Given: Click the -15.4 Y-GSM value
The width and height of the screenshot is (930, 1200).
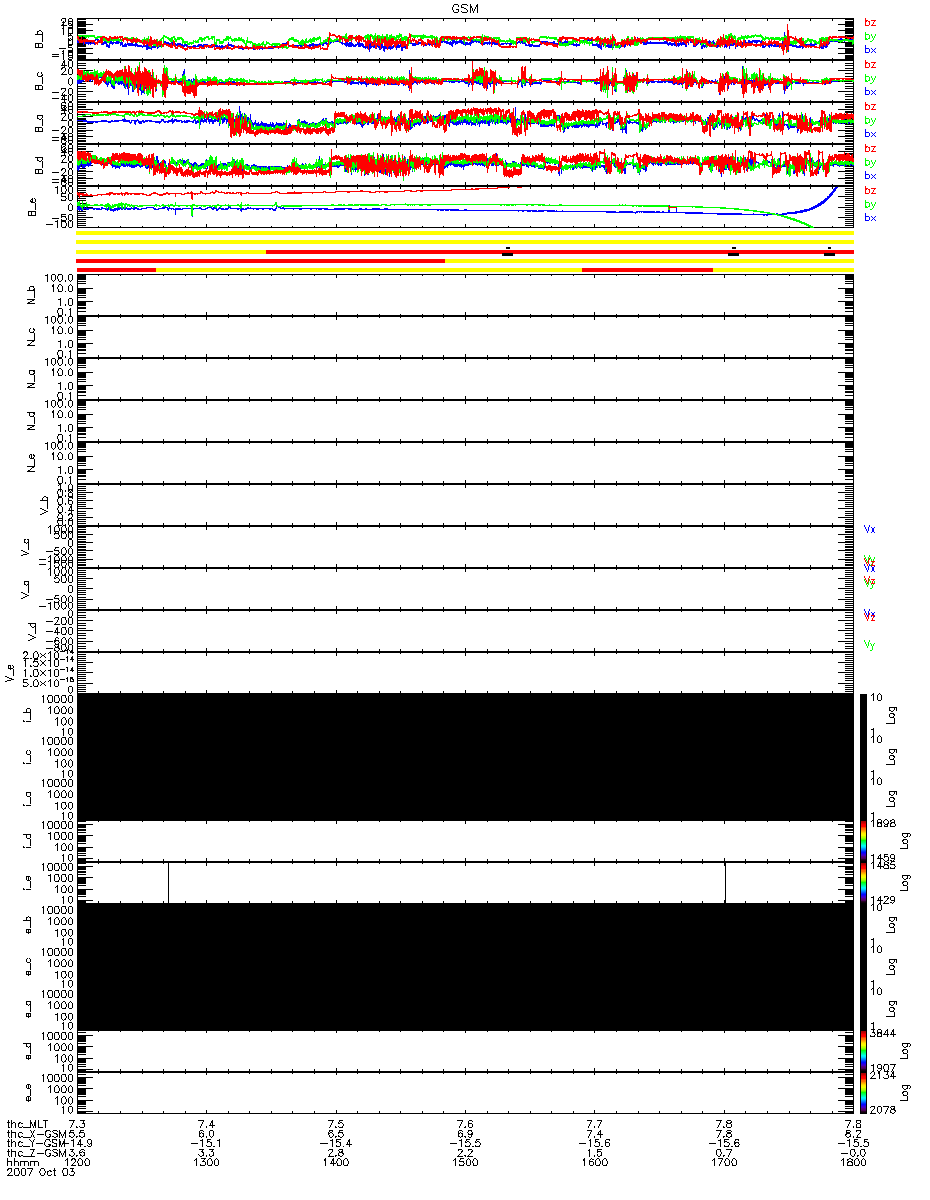Looking at the screenshot, I should click(x=336, y=1143).
